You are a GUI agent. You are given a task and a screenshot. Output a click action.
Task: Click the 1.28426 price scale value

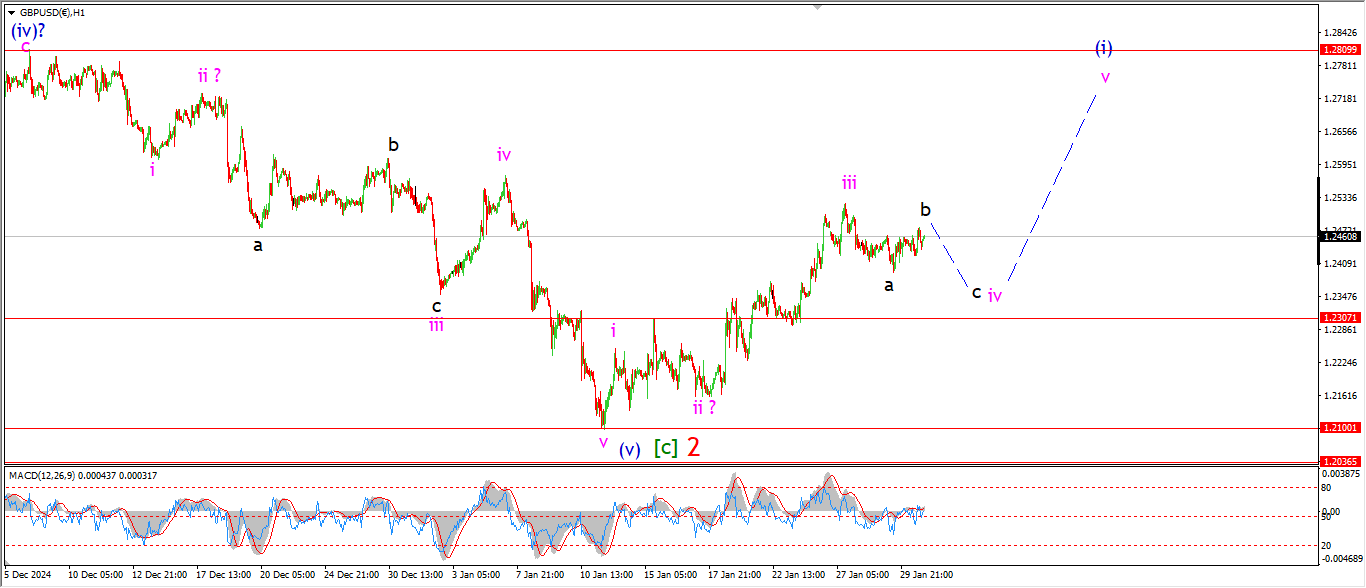[x=1340, y=33]
